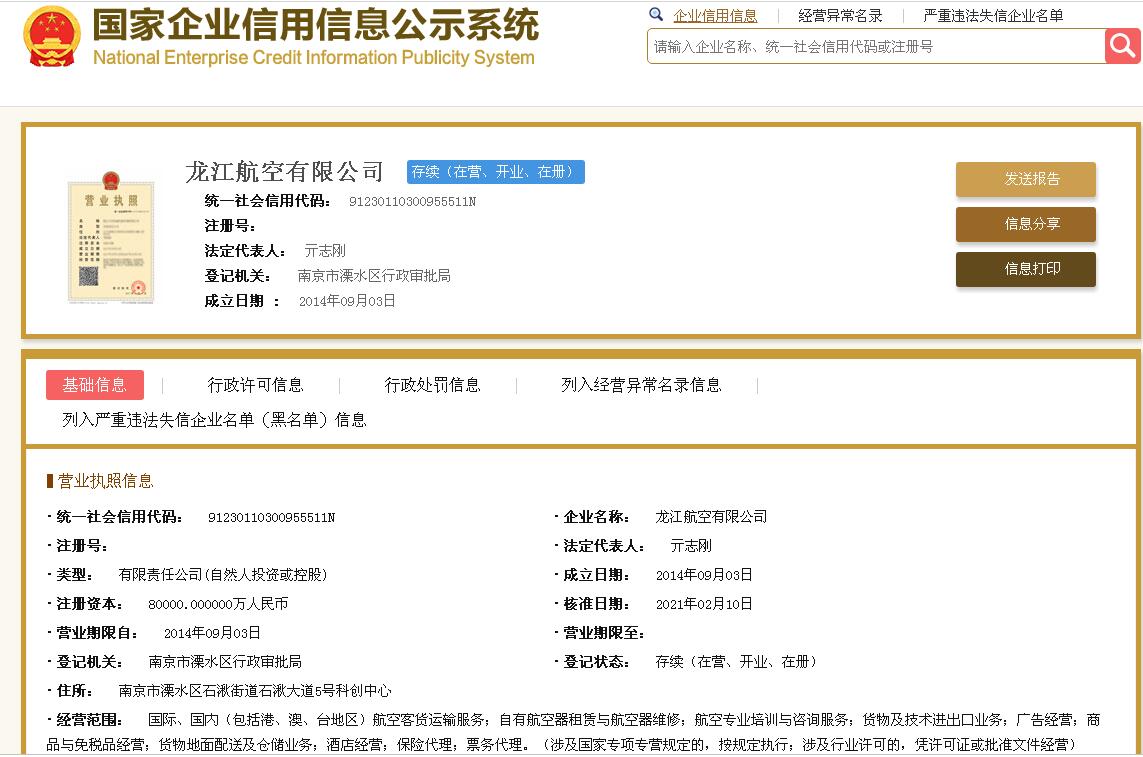Switch to the 行政处罚信息 tab
Image resolution: width=1143 pixels, height=757 pixels.
coord(432,385)
